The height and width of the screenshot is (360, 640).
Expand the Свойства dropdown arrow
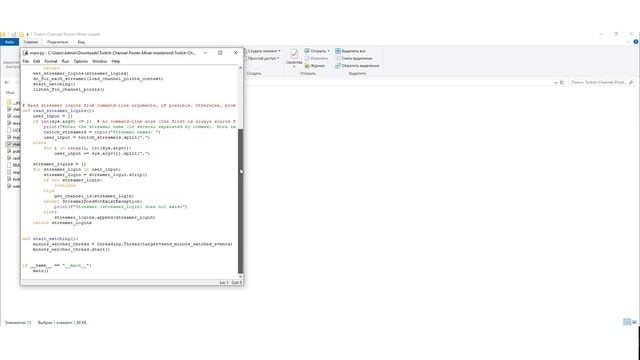[x=294, y=67]
